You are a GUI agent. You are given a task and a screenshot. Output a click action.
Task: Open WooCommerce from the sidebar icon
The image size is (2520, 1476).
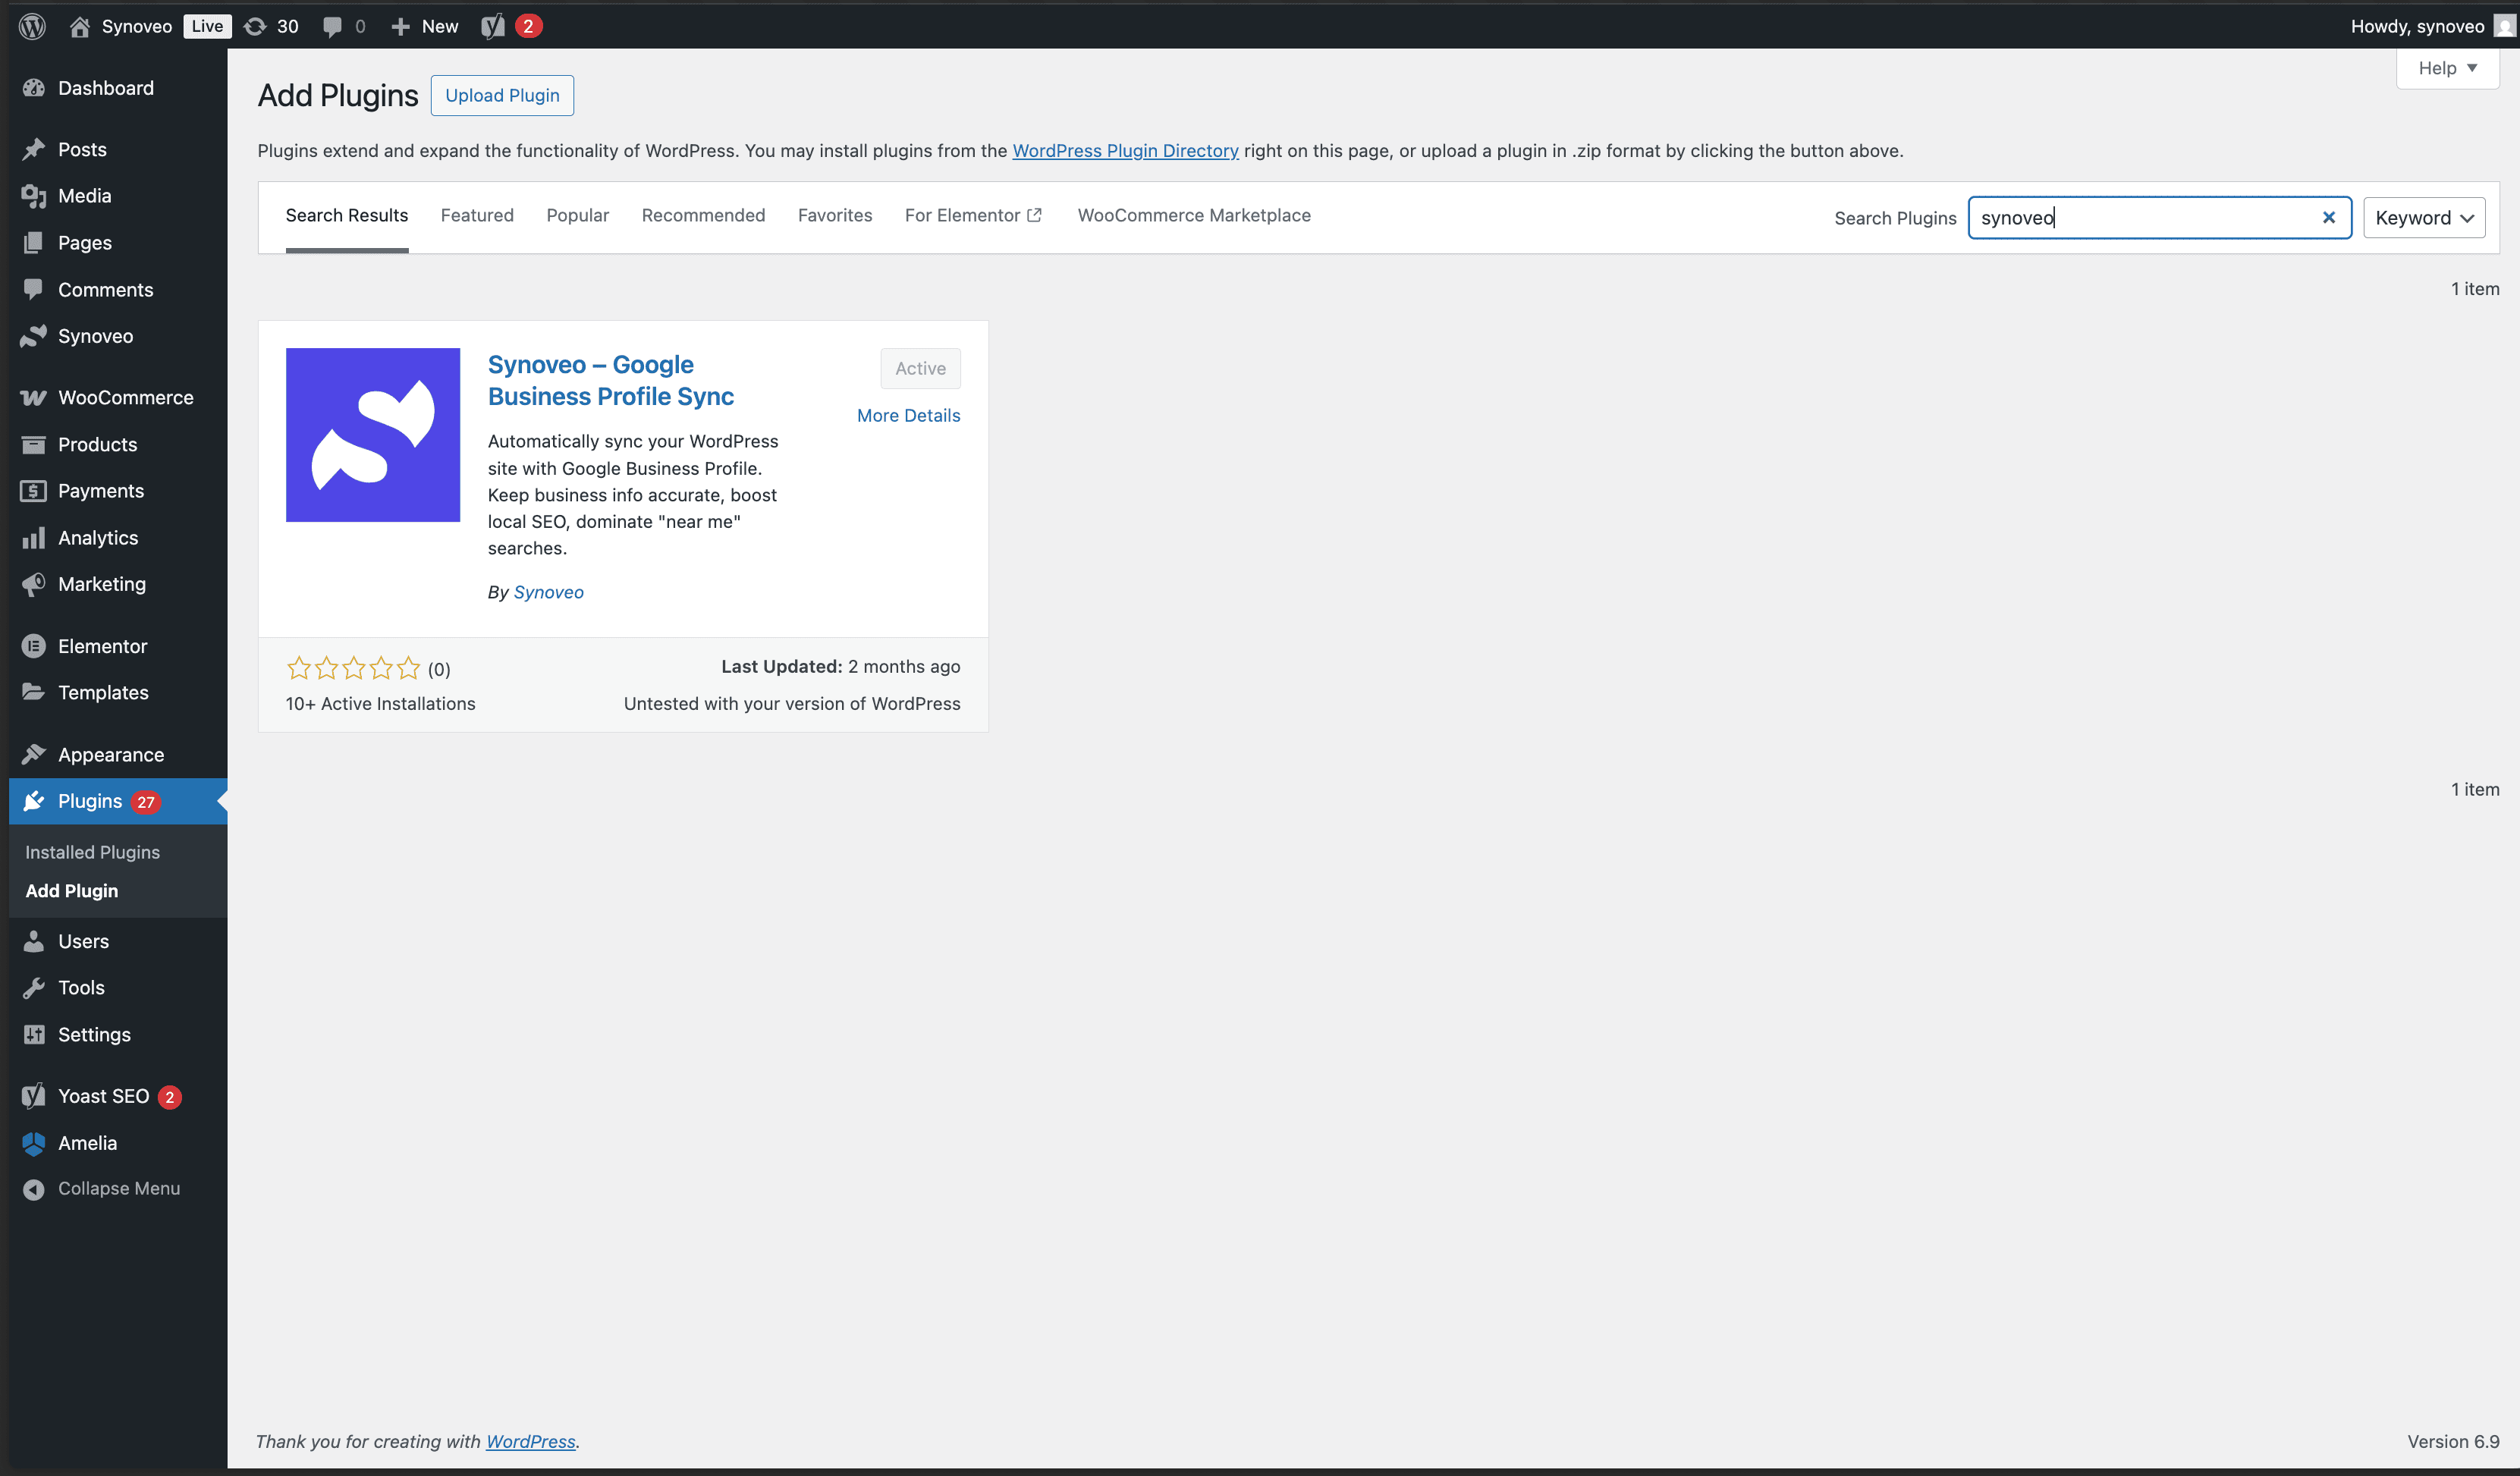[x=33, y=397]
